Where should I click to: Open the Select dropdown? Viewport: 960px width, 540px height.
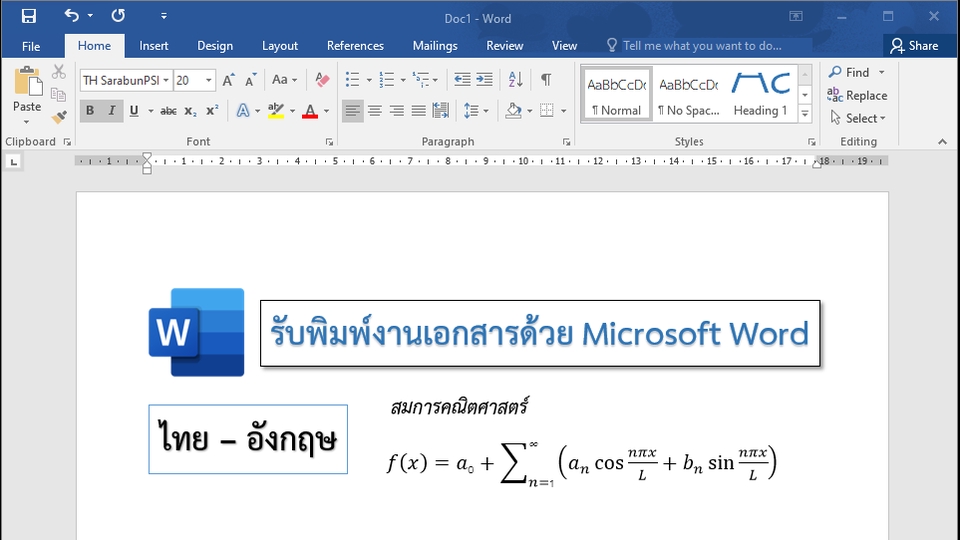858,118
